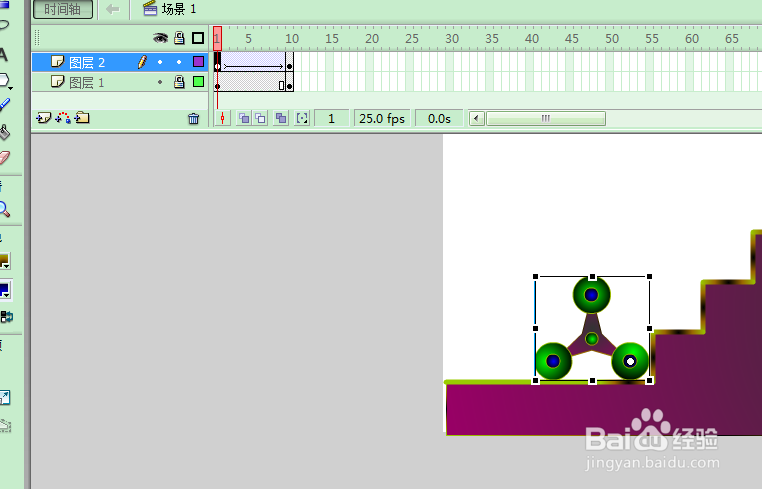Click the 0.0s elapsed time display
This screenshot has width=762, height=489.
[439, 119]
